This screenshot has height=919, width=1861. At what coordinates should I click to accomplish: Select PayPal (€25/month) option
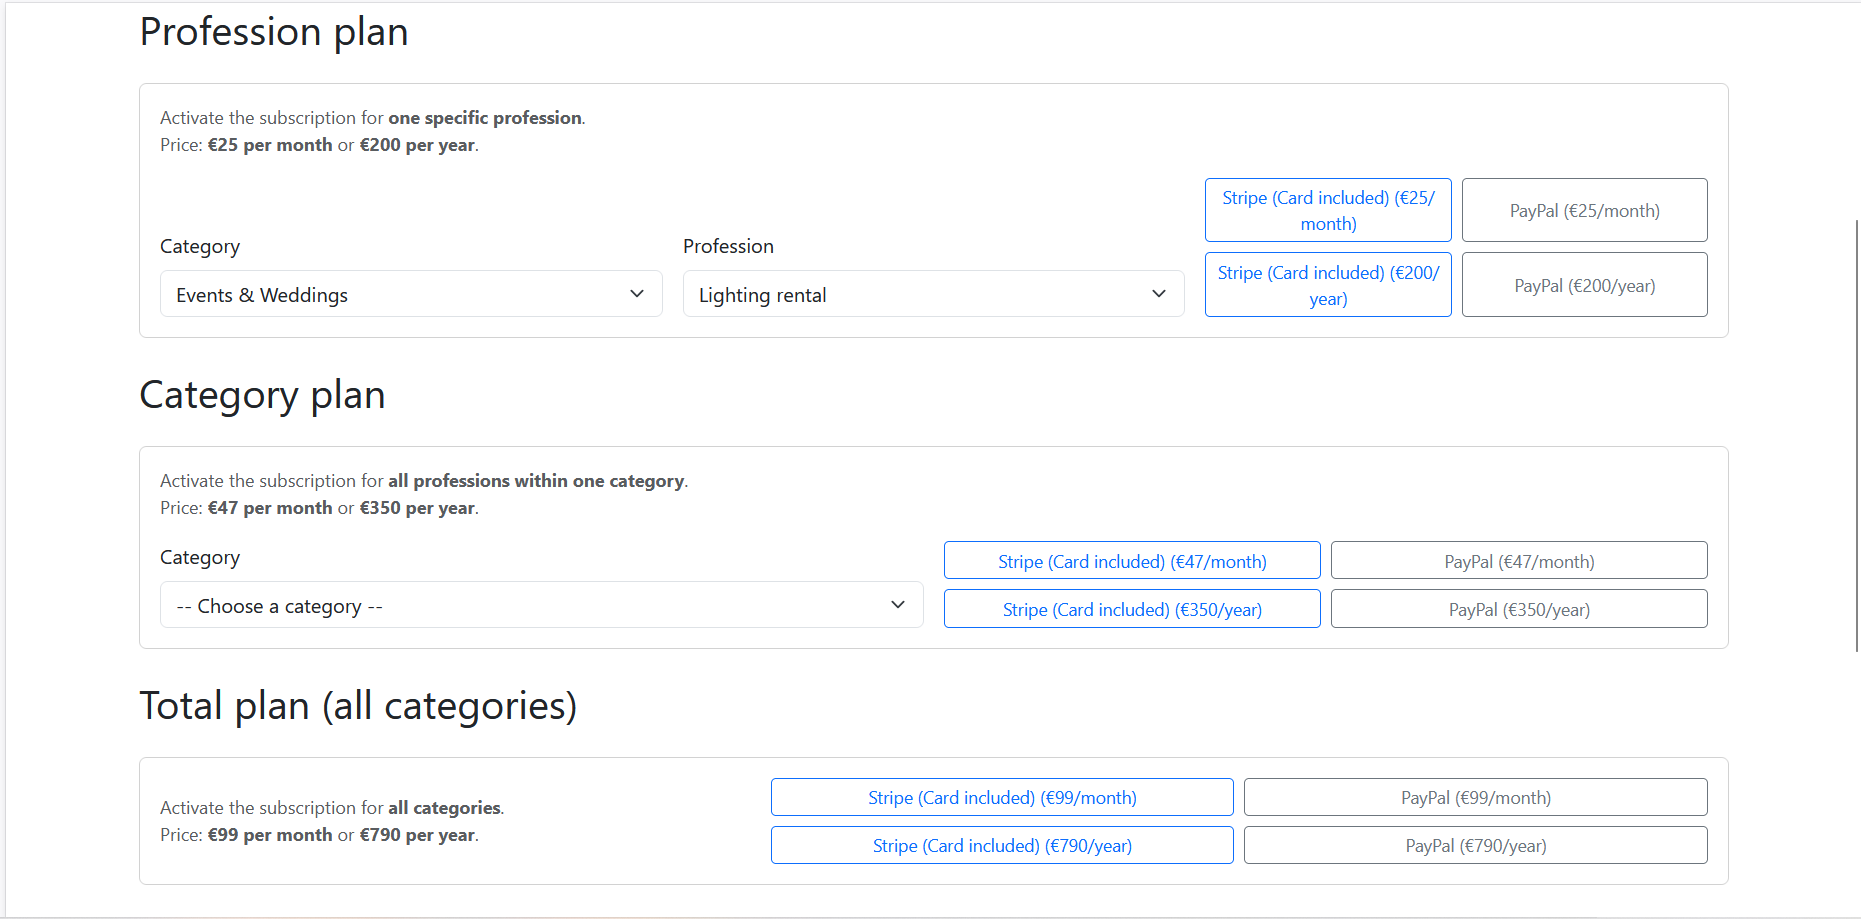(x=1583, y=210)
